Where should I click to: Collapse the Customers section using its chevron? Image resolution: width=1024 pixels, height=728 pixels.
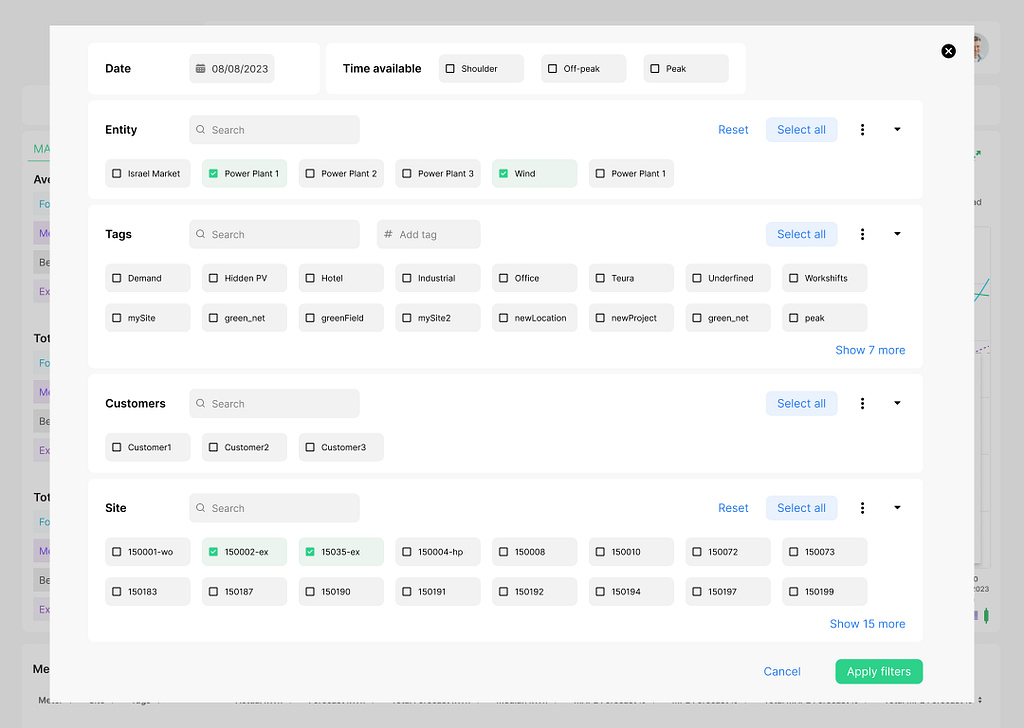click(896, 403)
